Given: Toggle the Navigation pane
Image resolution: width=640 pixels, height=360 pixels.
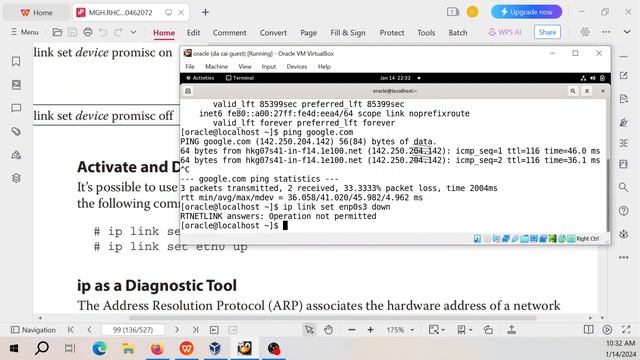Looking at the screenshot, I should (x=33, y=330).
